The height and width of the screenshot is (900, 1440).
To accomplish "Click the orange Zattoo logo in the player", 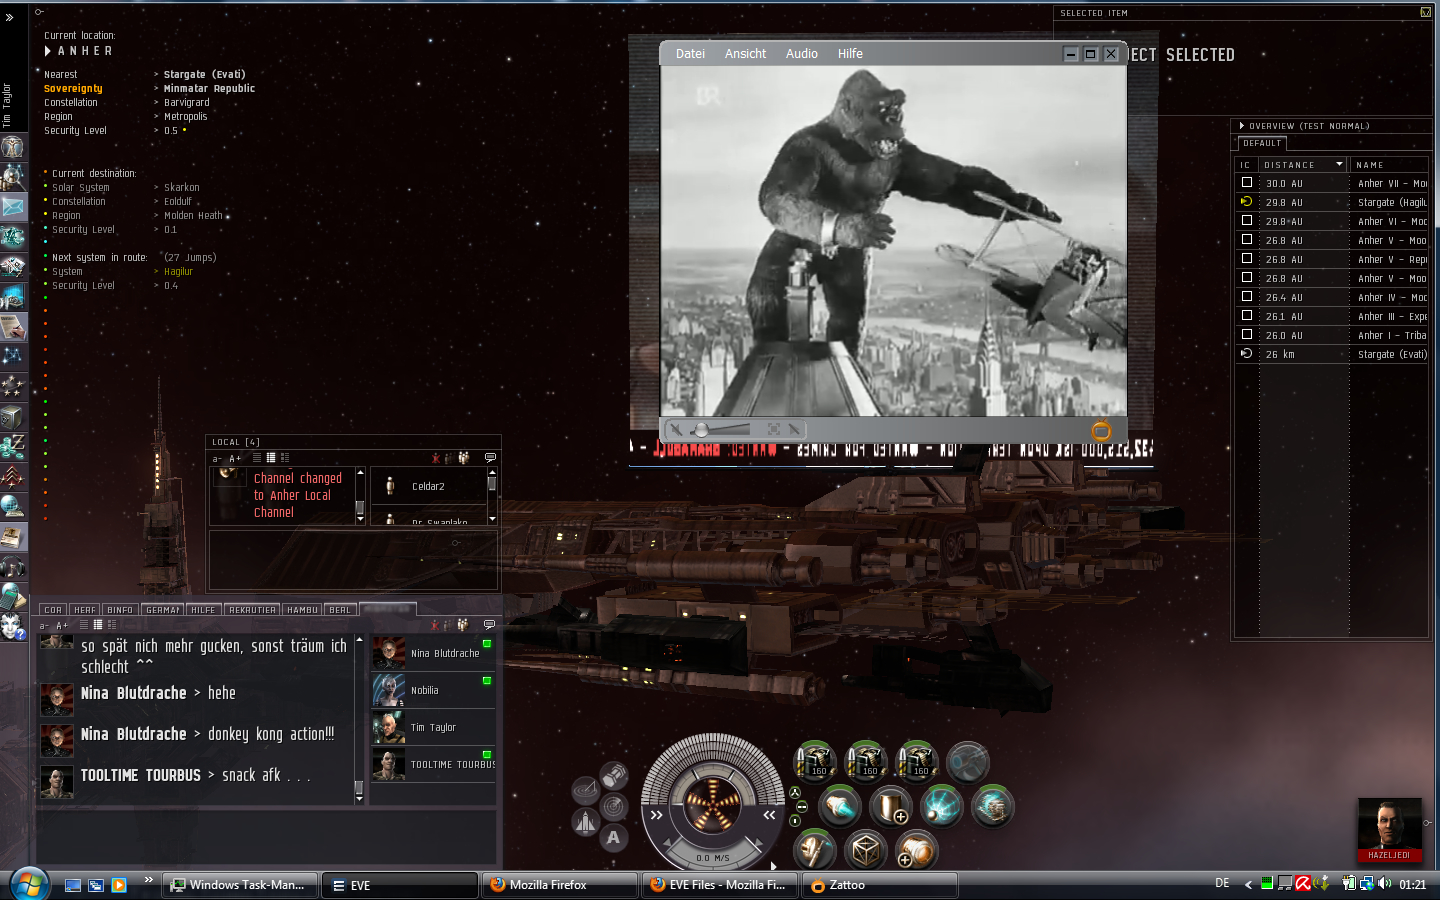I will [1101, 430].
